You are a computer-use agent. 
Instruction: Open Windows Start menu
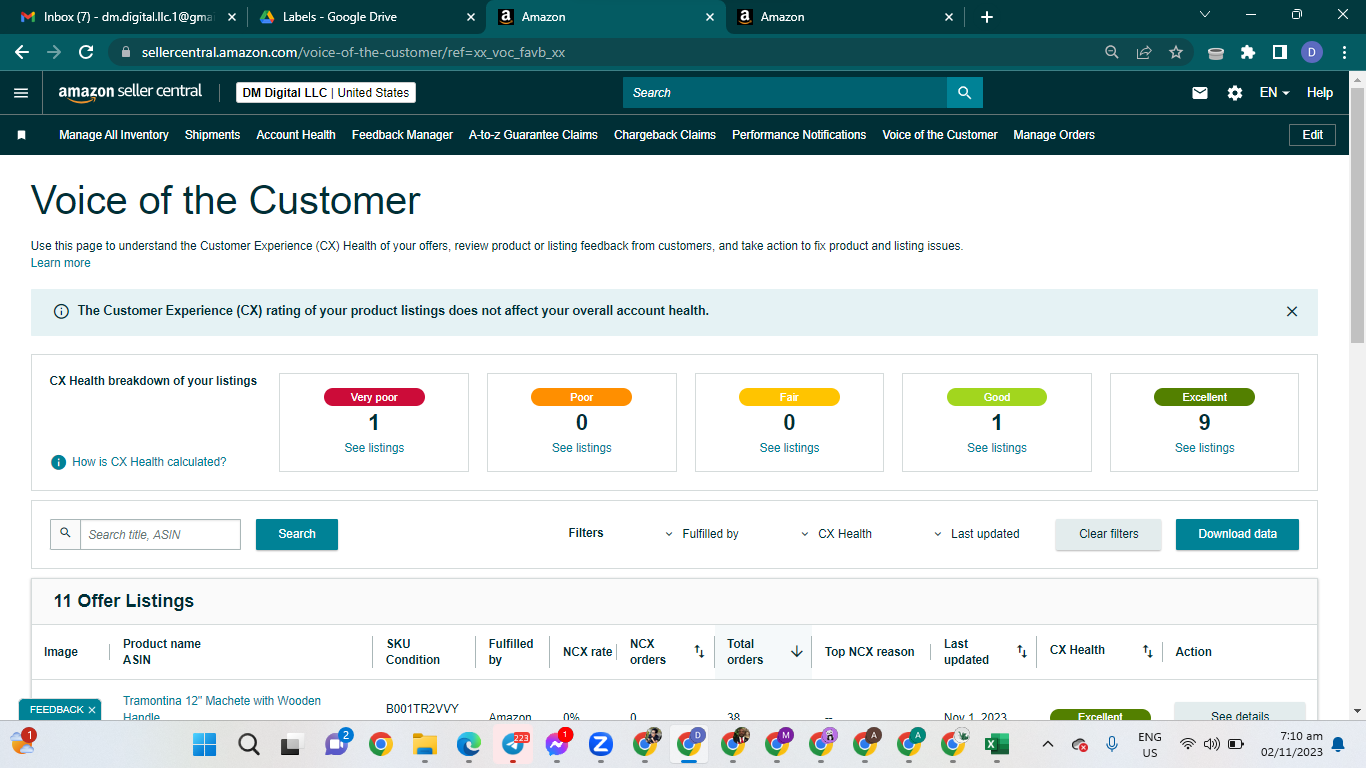(x=205, y=744)
